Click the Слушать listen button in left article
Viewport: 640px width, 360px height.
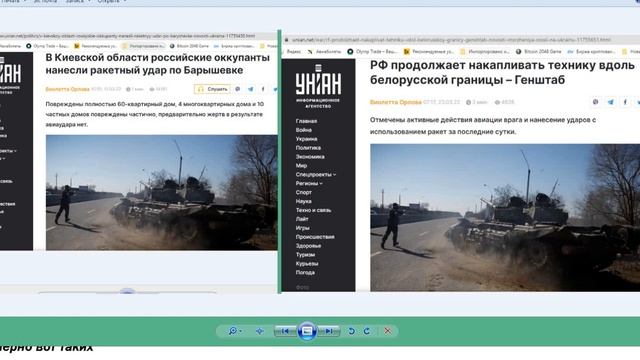(212, 89)
